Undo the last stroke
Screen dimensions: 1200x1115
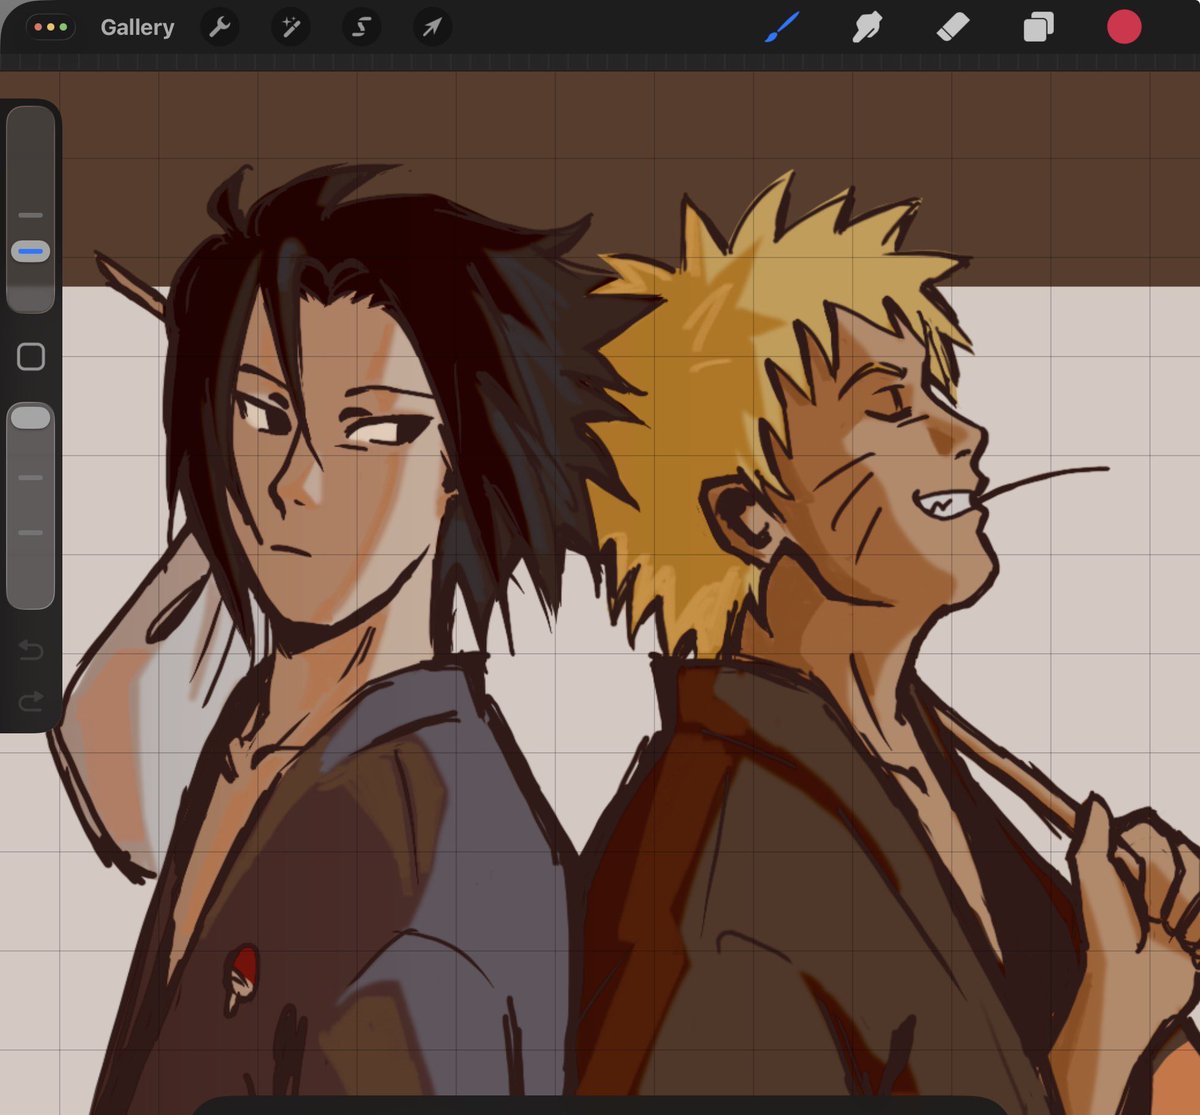(x=31, y=651)
